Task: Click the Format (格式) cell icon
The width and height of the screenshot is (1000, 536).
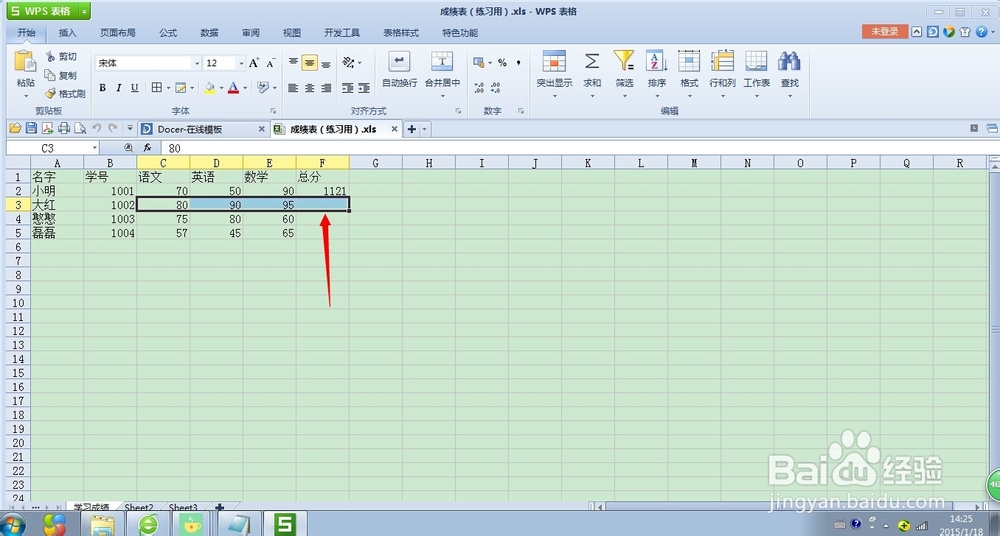Action: pos(689,61)
